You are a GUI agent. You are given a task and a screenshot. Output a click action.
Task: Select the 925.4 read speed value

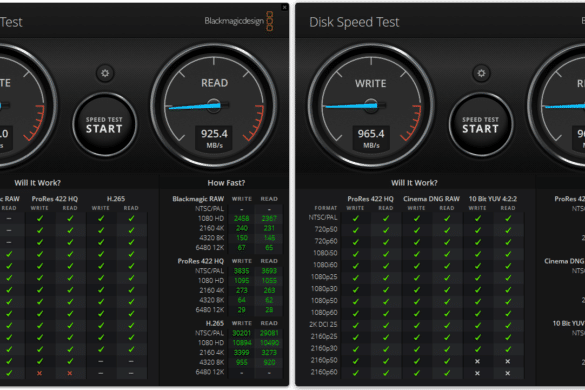point(214,134)
